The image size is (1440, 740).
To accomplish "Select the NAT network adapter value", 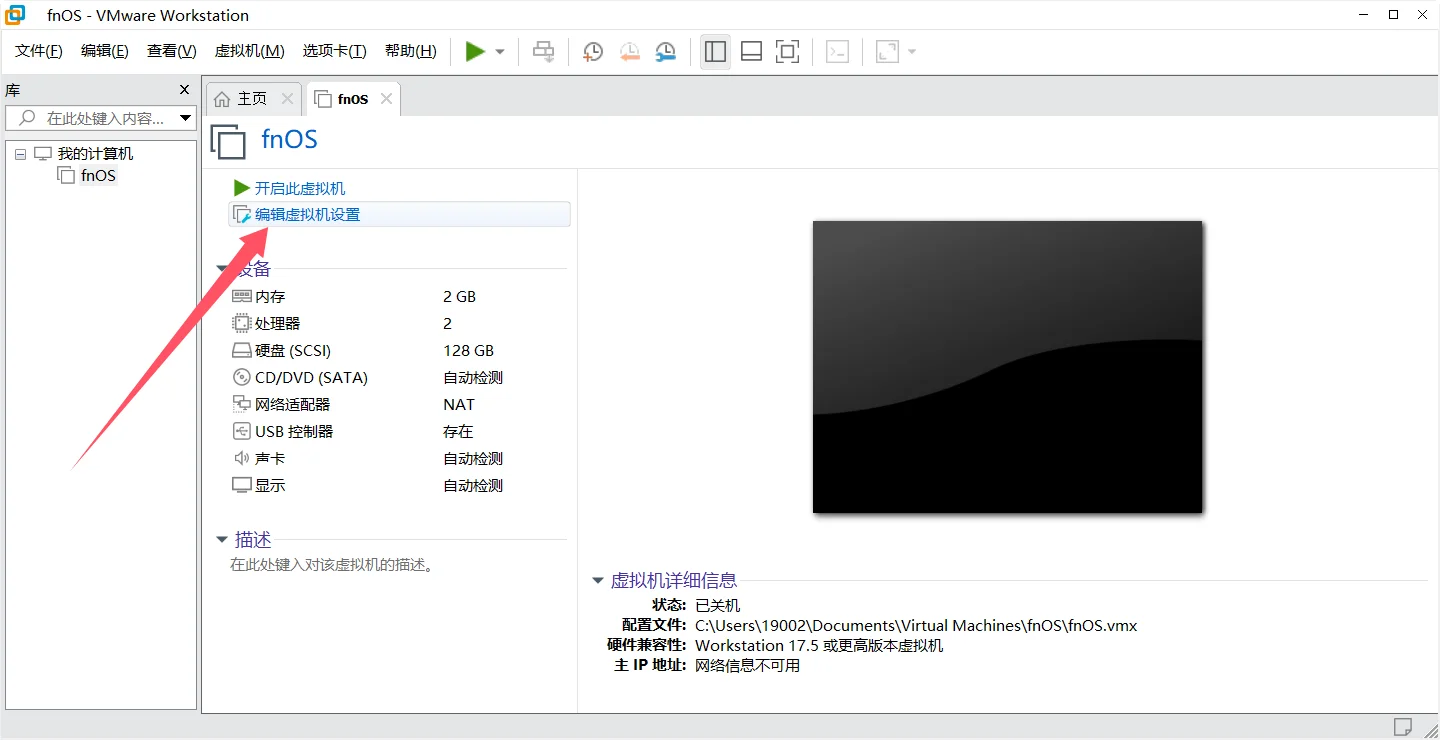I will point(459,405).
